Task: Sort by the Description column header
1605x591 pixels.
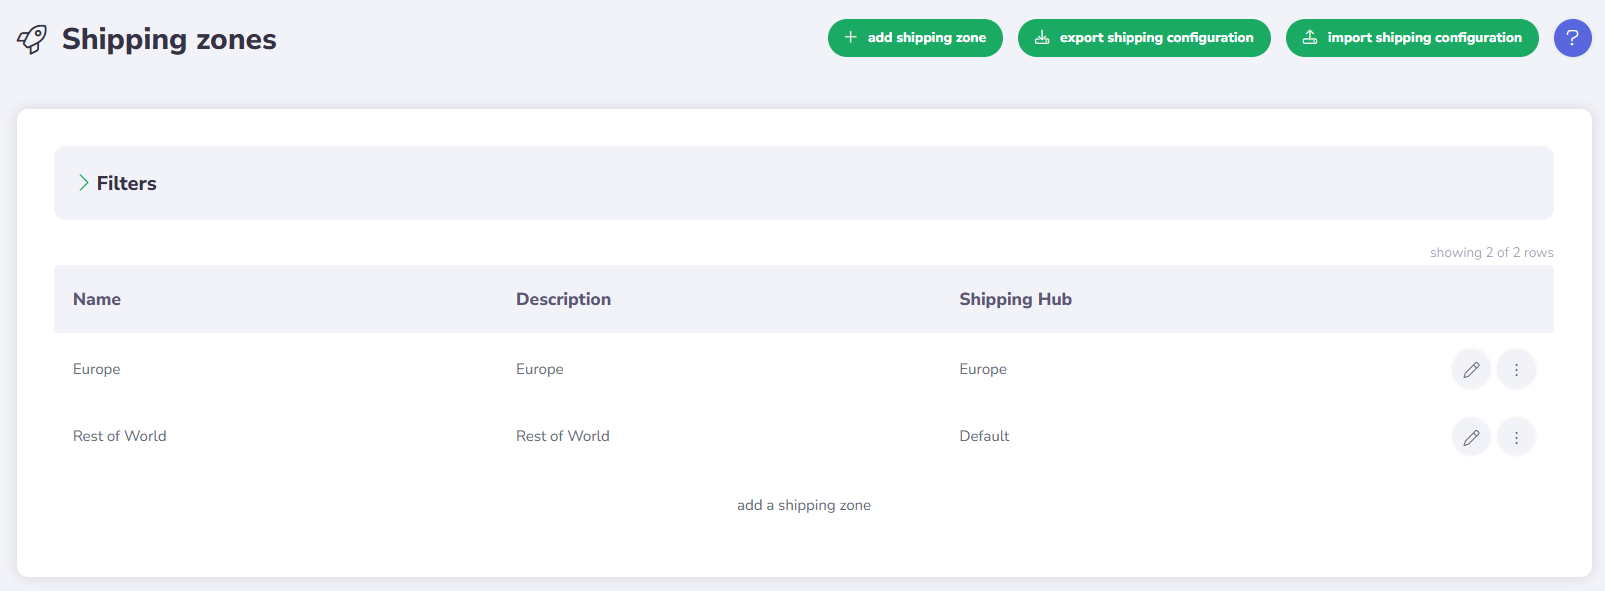Action: pyautogui.click(x=563, y=299)
